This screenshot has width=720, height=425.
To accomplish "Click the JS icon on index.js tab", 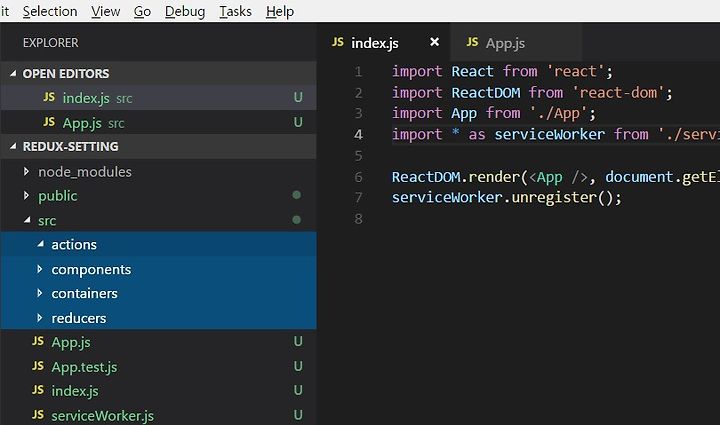I will tap(338, 42).
